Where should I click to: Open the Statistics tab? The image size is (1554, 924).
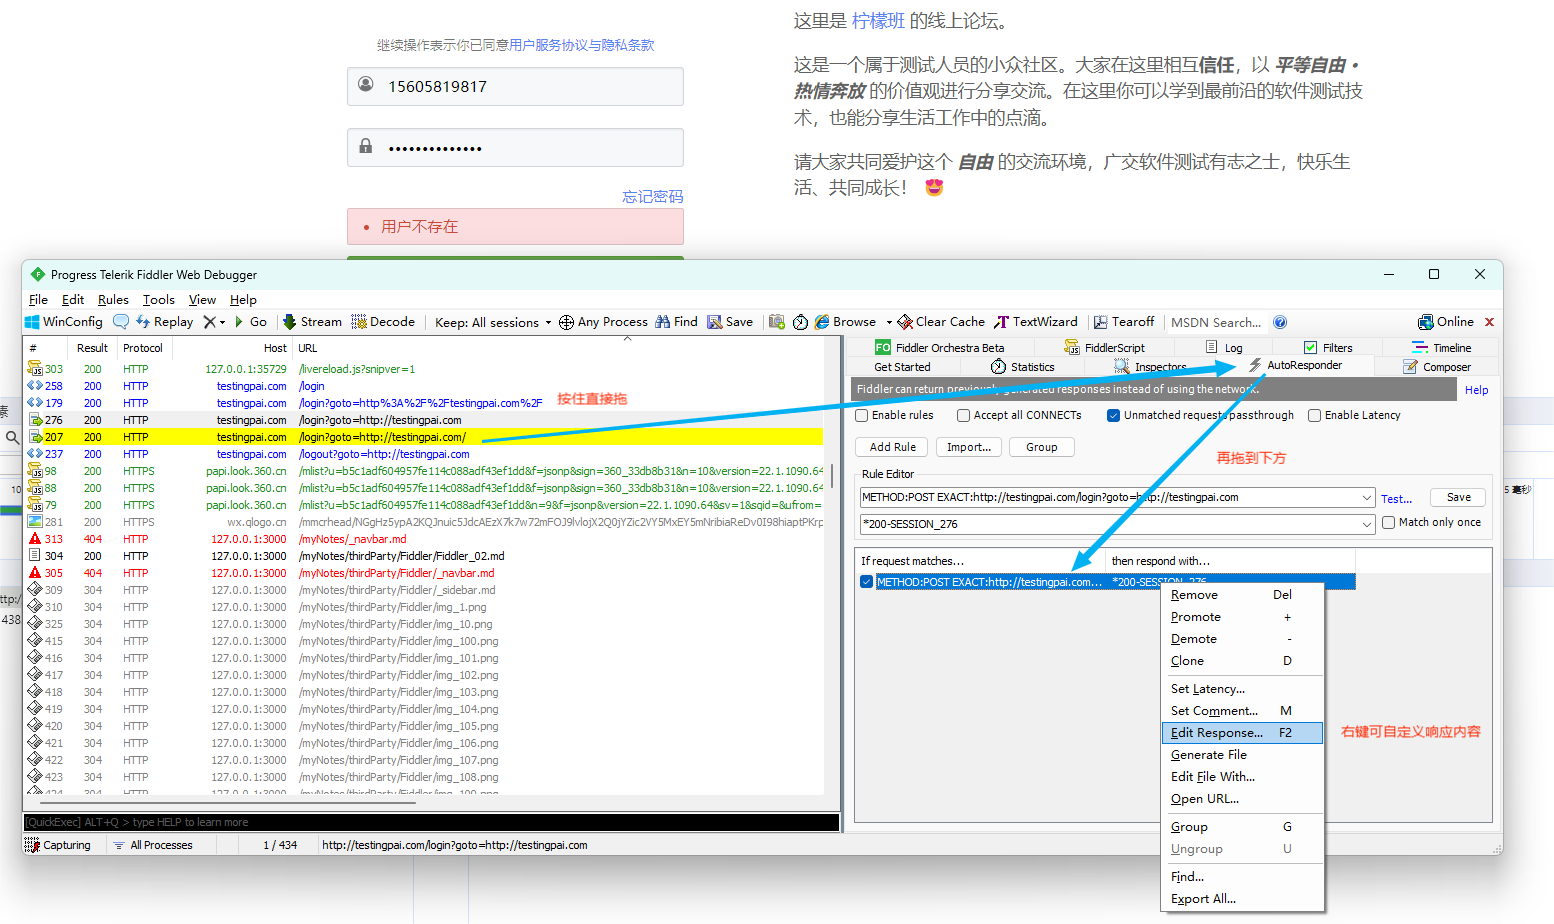(1023, 367)
